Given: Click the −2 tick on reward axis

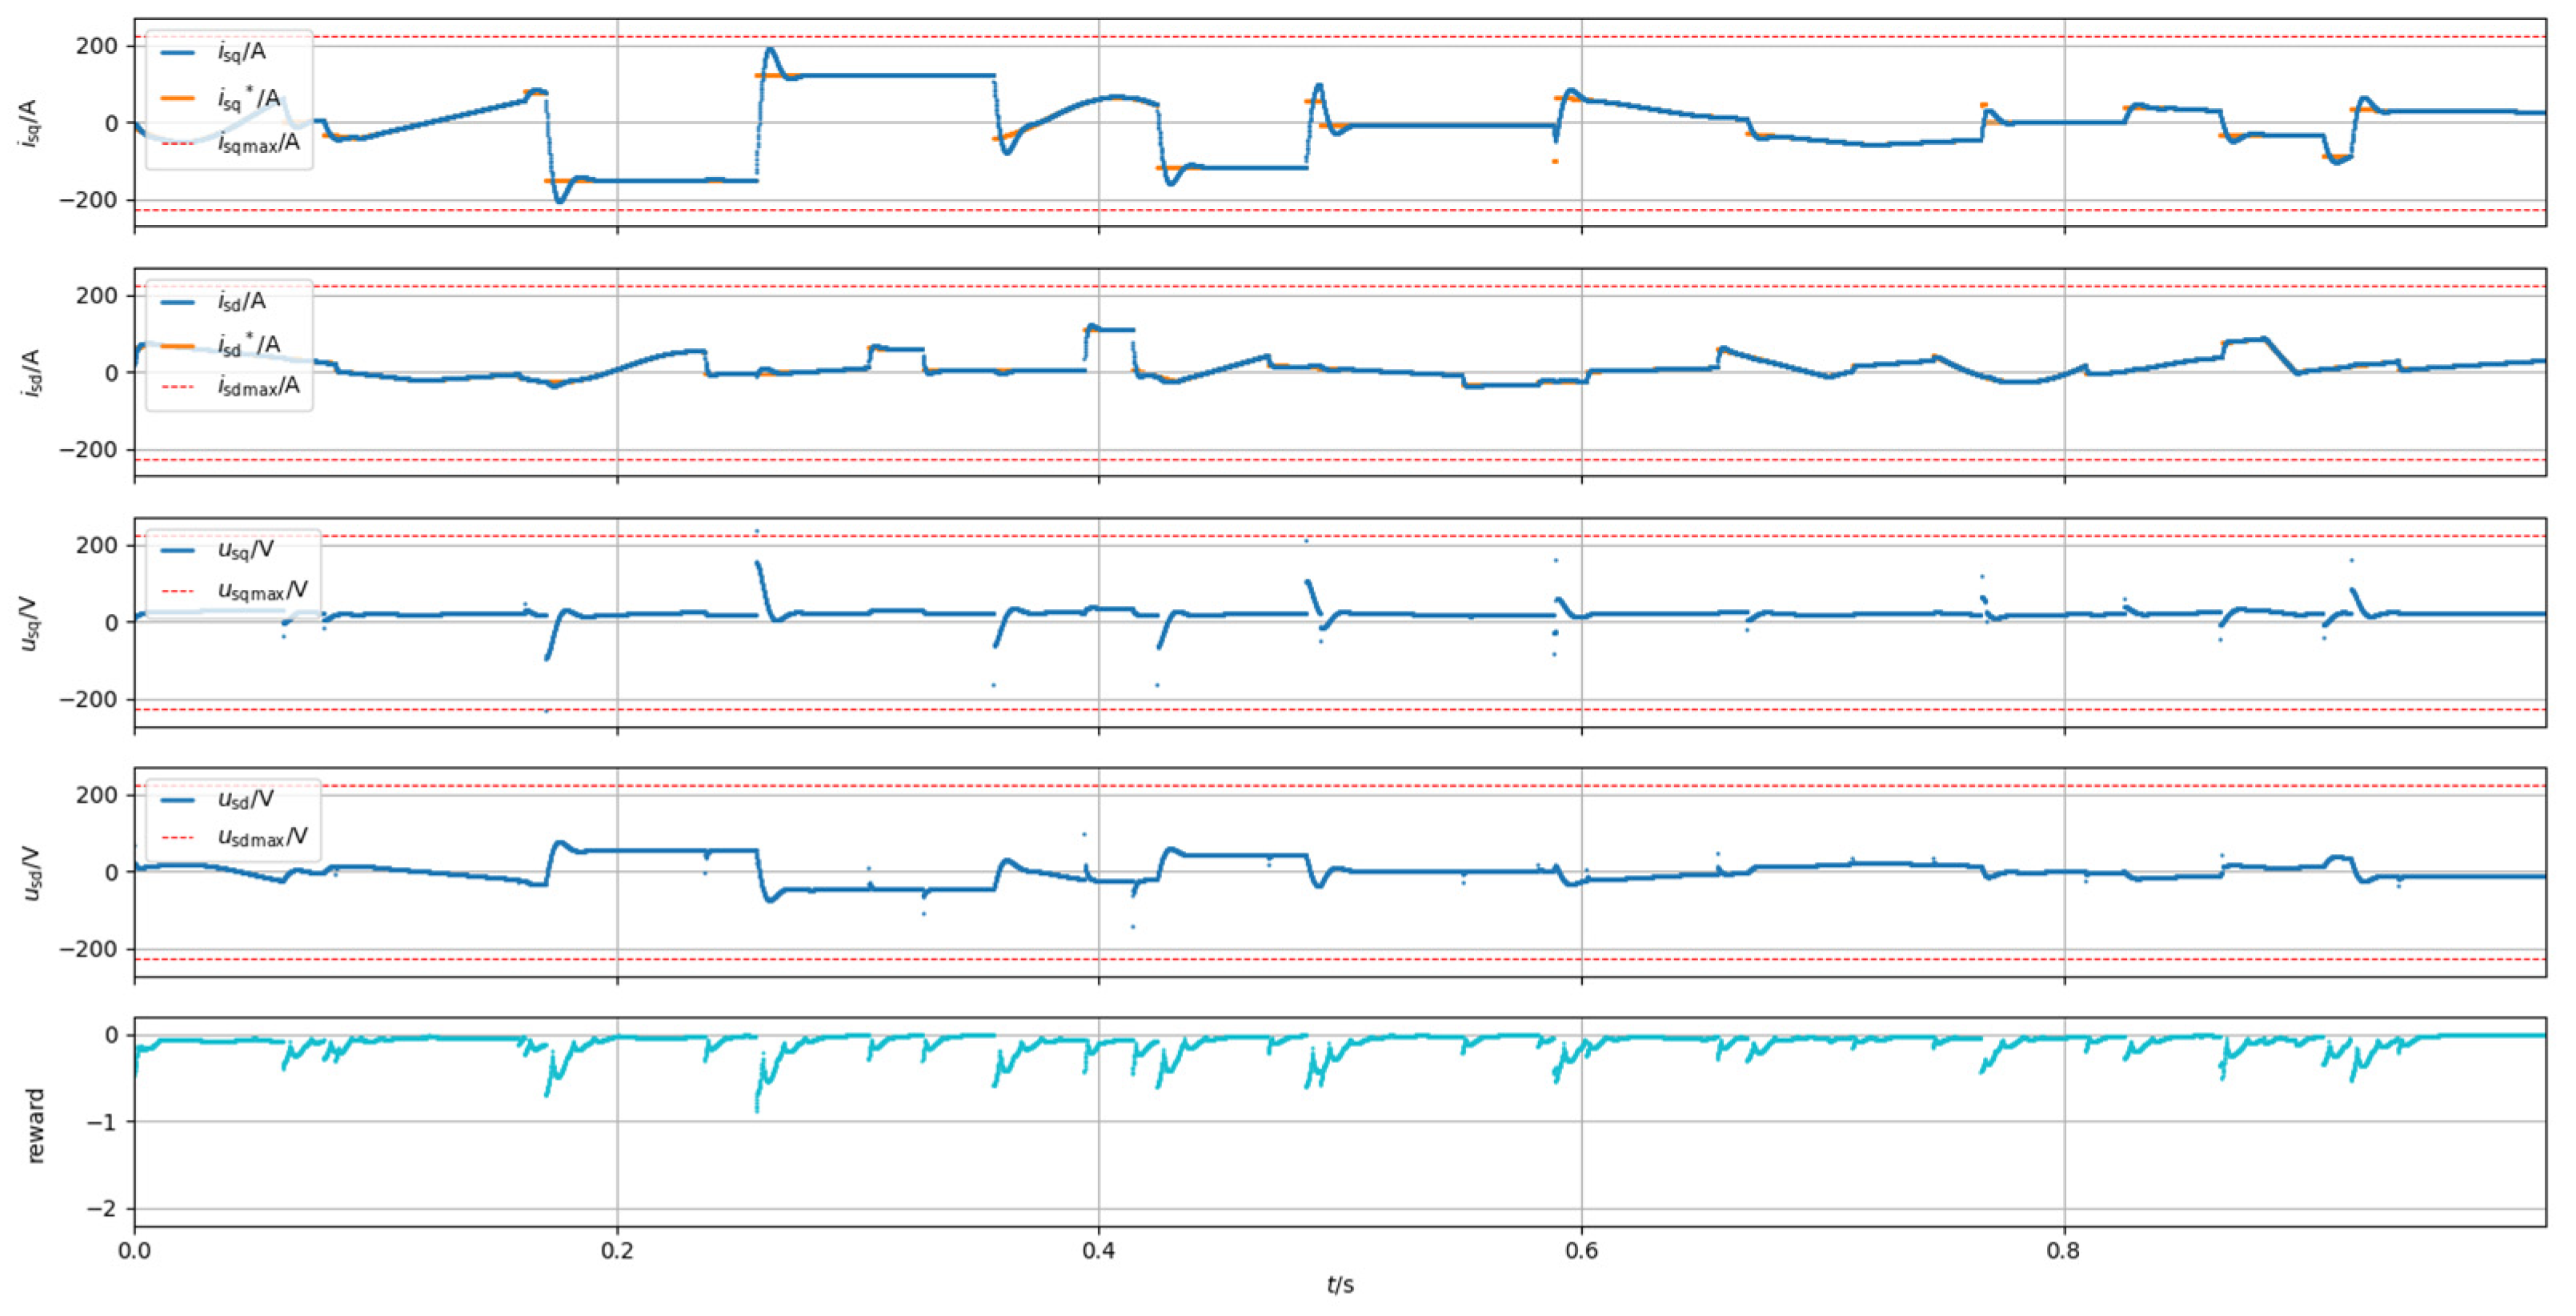Looking at the screenshot, I should coord(103,1209).
